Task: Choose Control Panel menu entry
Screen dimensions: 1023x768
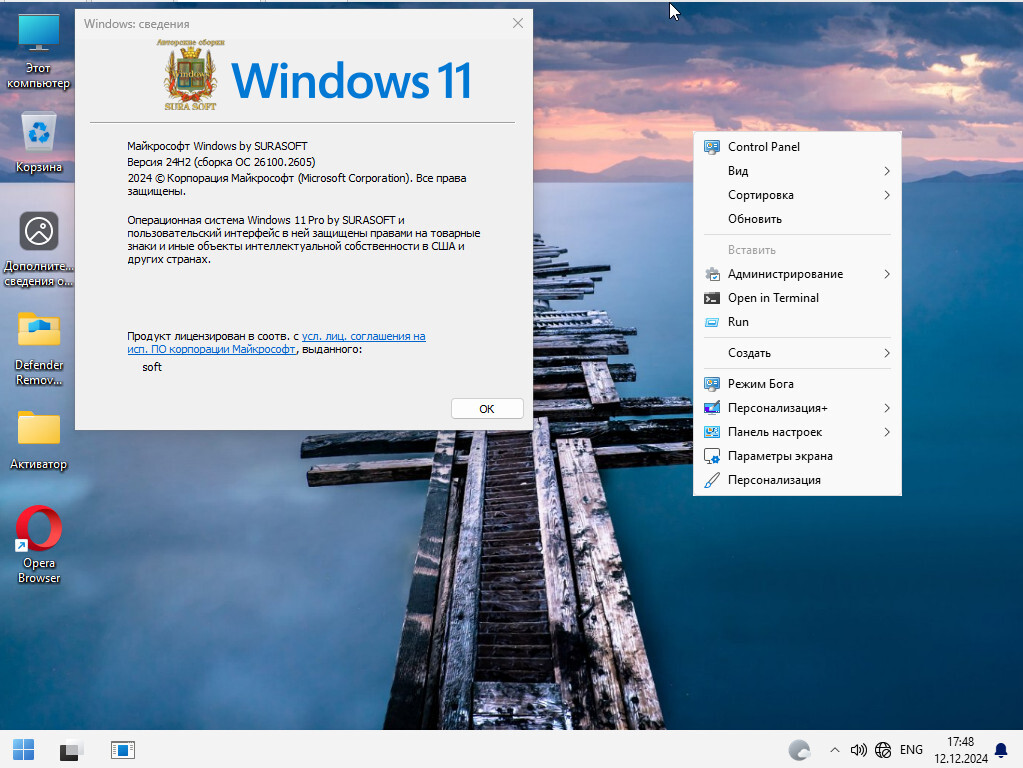Action: point(797,147)
